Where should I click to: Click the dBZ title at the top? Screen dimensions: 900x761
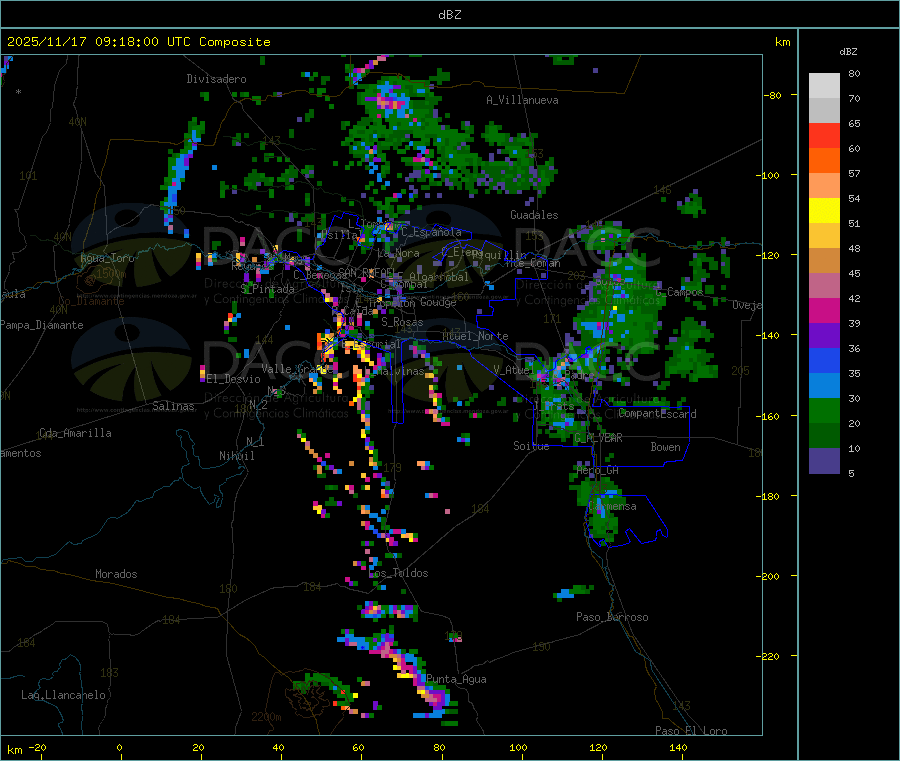[x=449, y=15]
